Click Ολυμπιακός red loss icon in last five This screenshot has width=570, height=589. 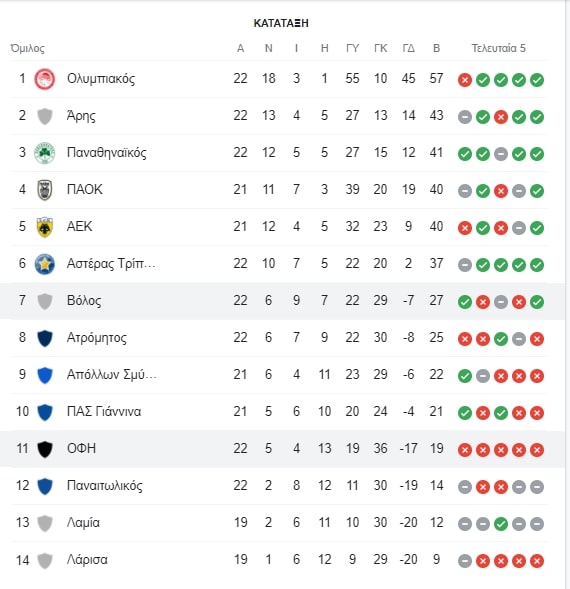(465, 80)
